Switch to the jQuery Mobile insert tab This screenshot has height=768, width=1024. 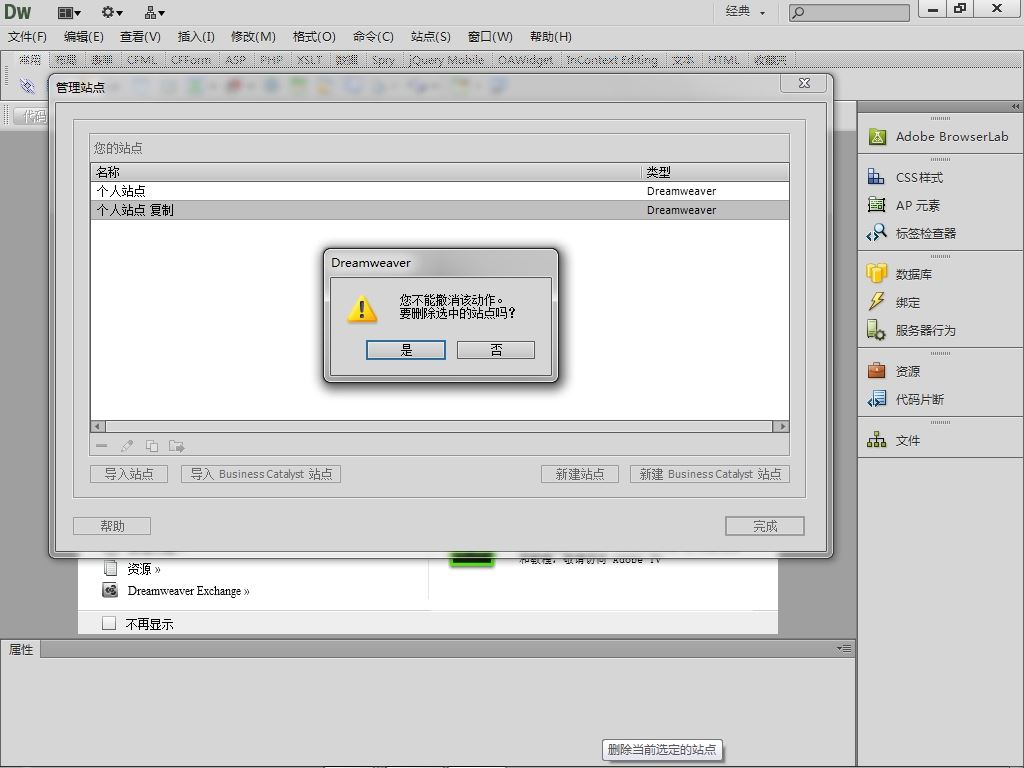[x=446, y=60]
